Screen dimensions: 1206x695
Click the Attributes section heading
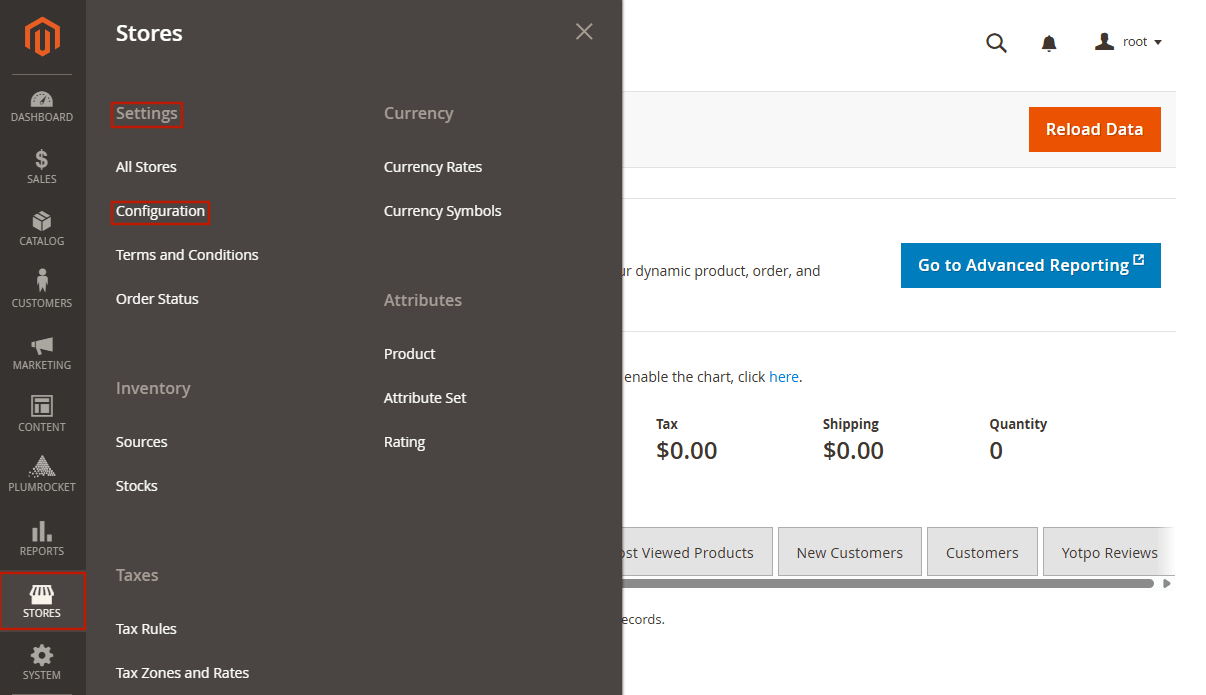[x=423, y=300]
